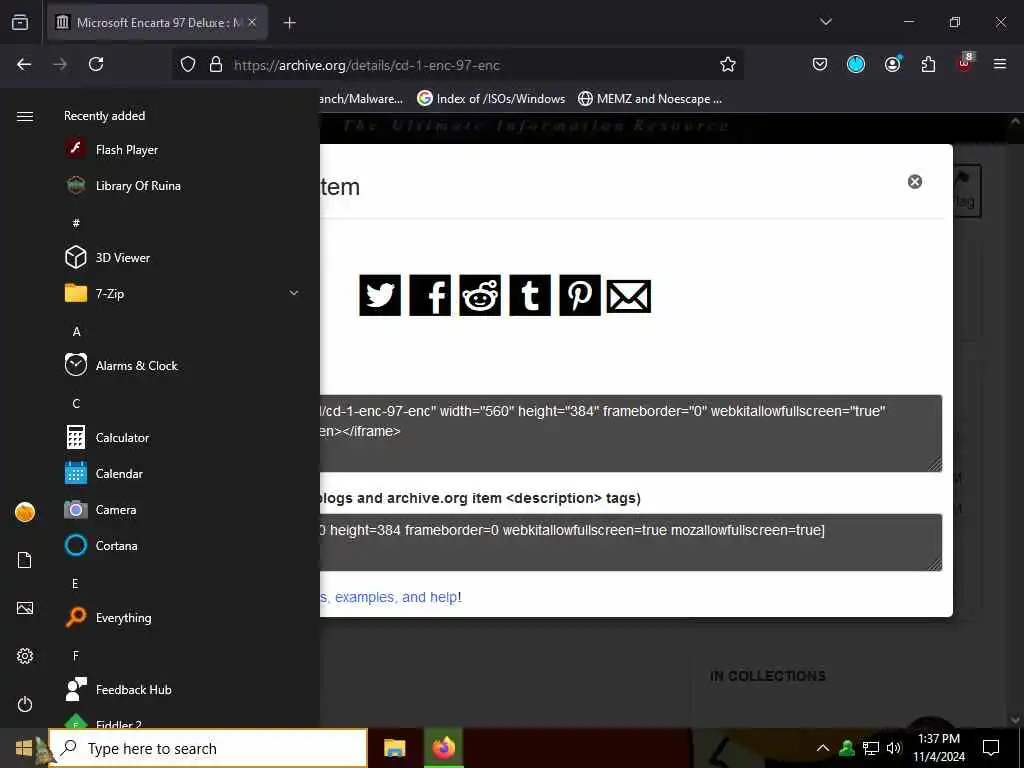Open Pictures from Start sidebar

25,608
